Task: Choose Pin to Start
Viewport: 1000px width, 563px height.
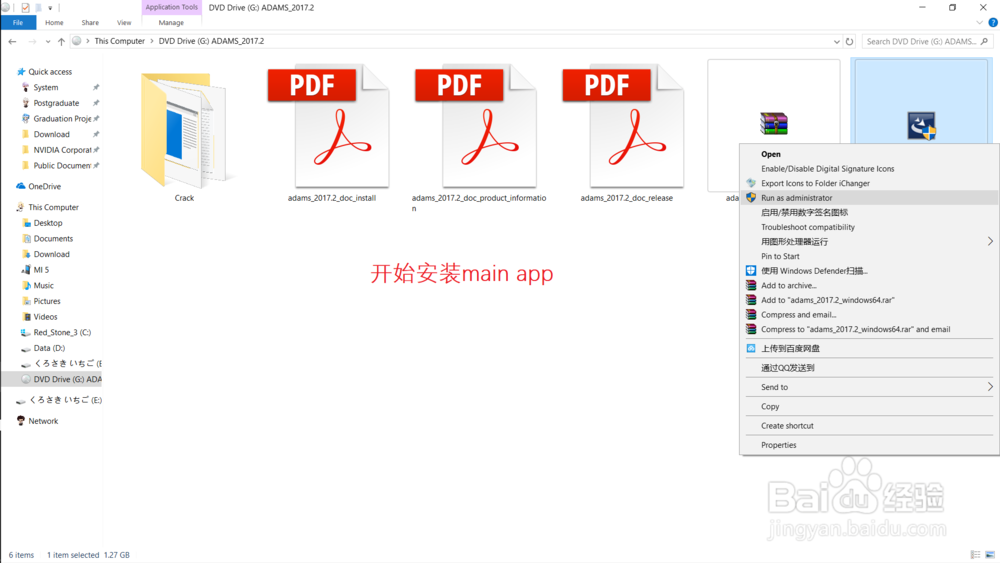Action: click(x=869, y=256)
